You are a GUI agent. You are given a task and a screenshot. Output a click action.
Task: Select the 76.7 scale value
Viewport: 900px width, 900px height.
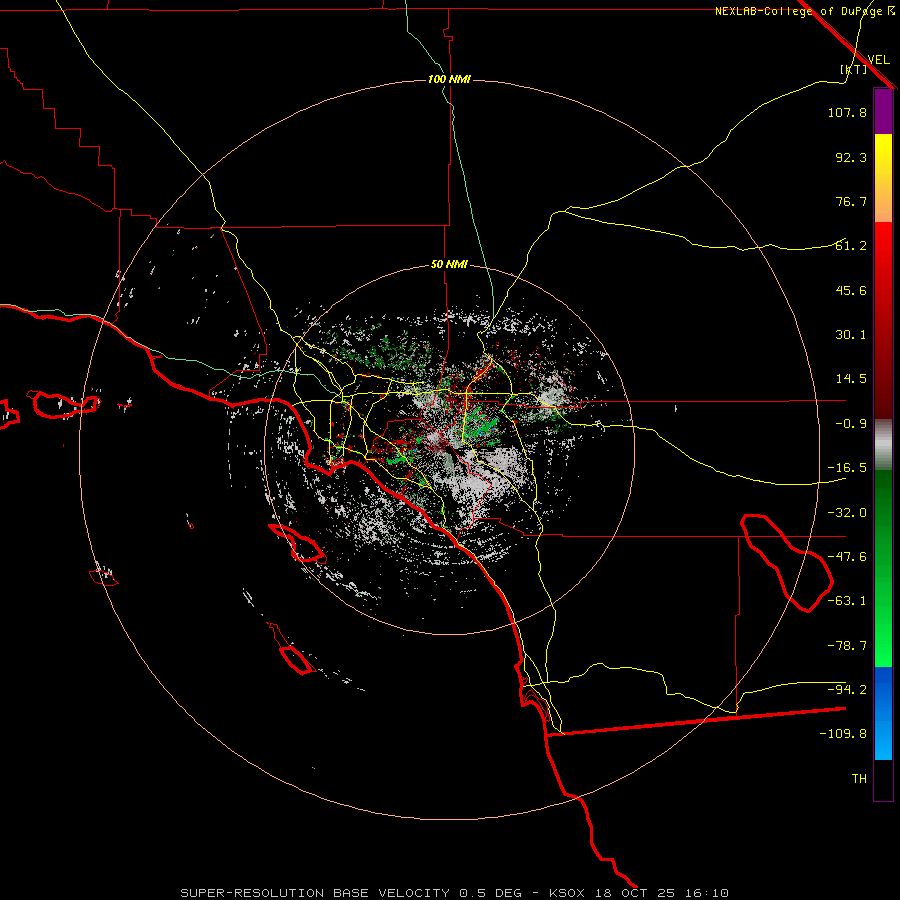pyautogui.click(x=851, y=201)
